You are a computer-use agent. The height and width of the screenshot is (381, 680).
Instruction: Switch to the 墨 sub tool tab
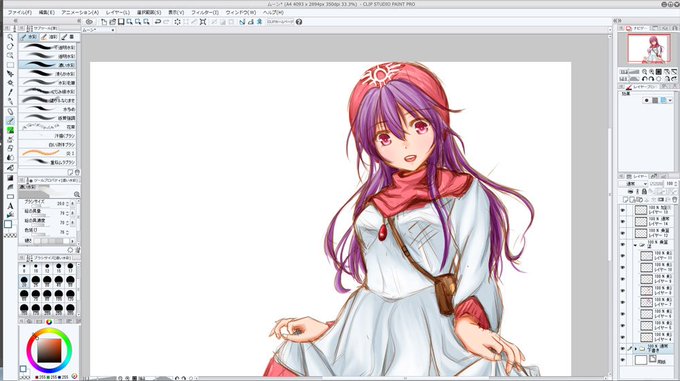[68, 37]
